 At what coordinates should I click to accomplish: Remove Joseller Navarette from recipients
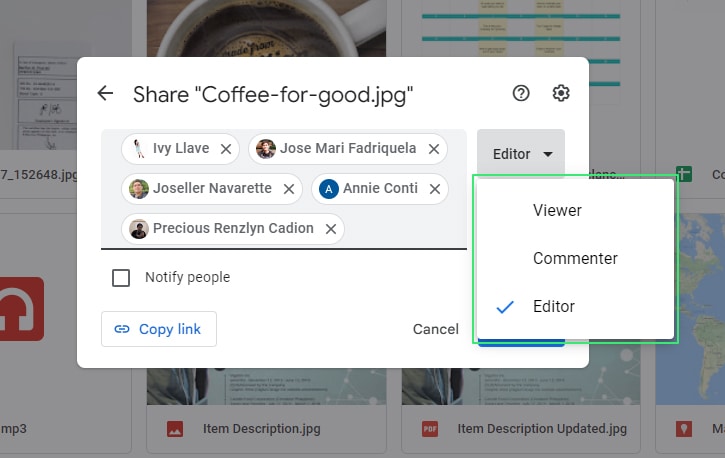[289, 189]
